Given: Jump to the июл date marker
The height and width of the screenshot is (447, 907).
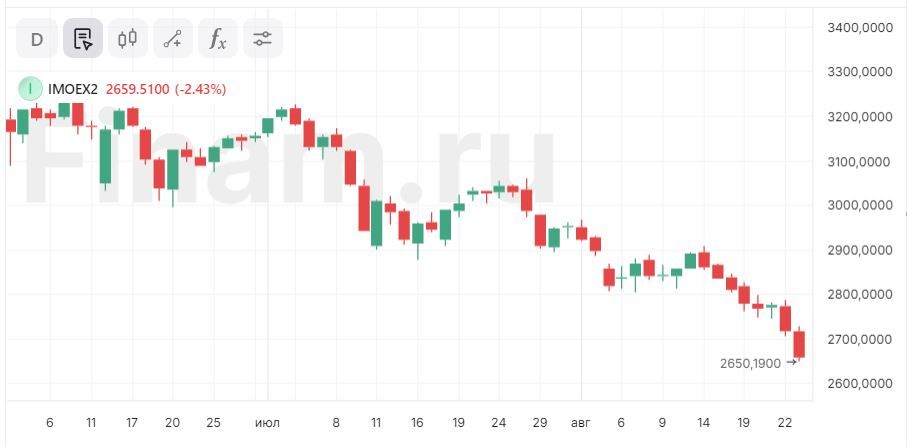Looking at the screenshot, I should tap(267, 423).
